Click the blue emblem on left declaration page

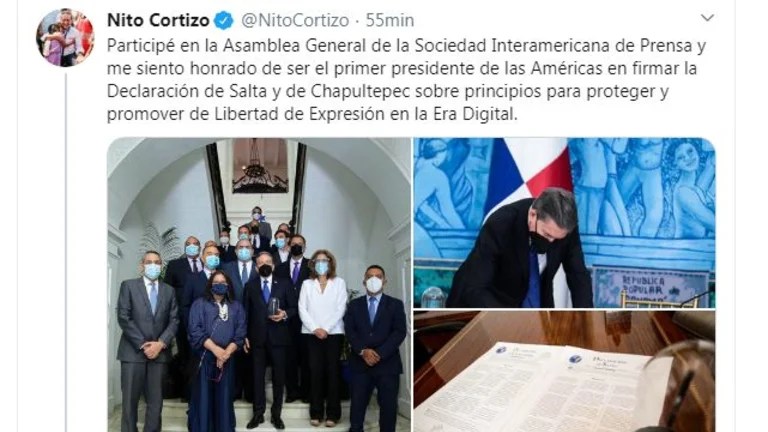(x=501, y=350)
